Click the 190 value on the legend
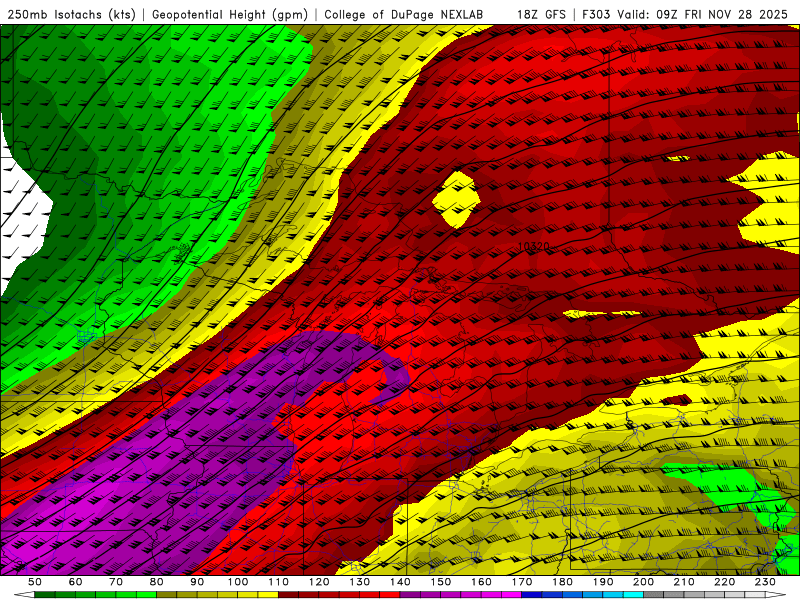The width and height of the screenshot is (800, 600). [x=603, y=582]
